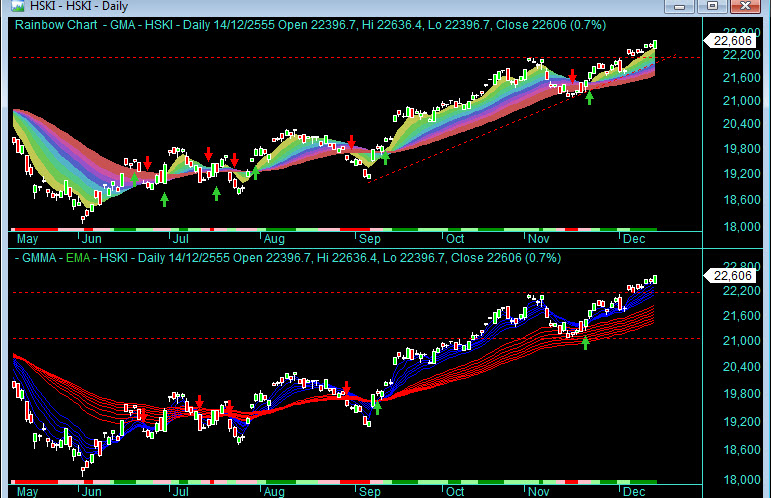Click 18,600 on the GMMA pane price axis
Screen dimensions: 771x498
741,450
